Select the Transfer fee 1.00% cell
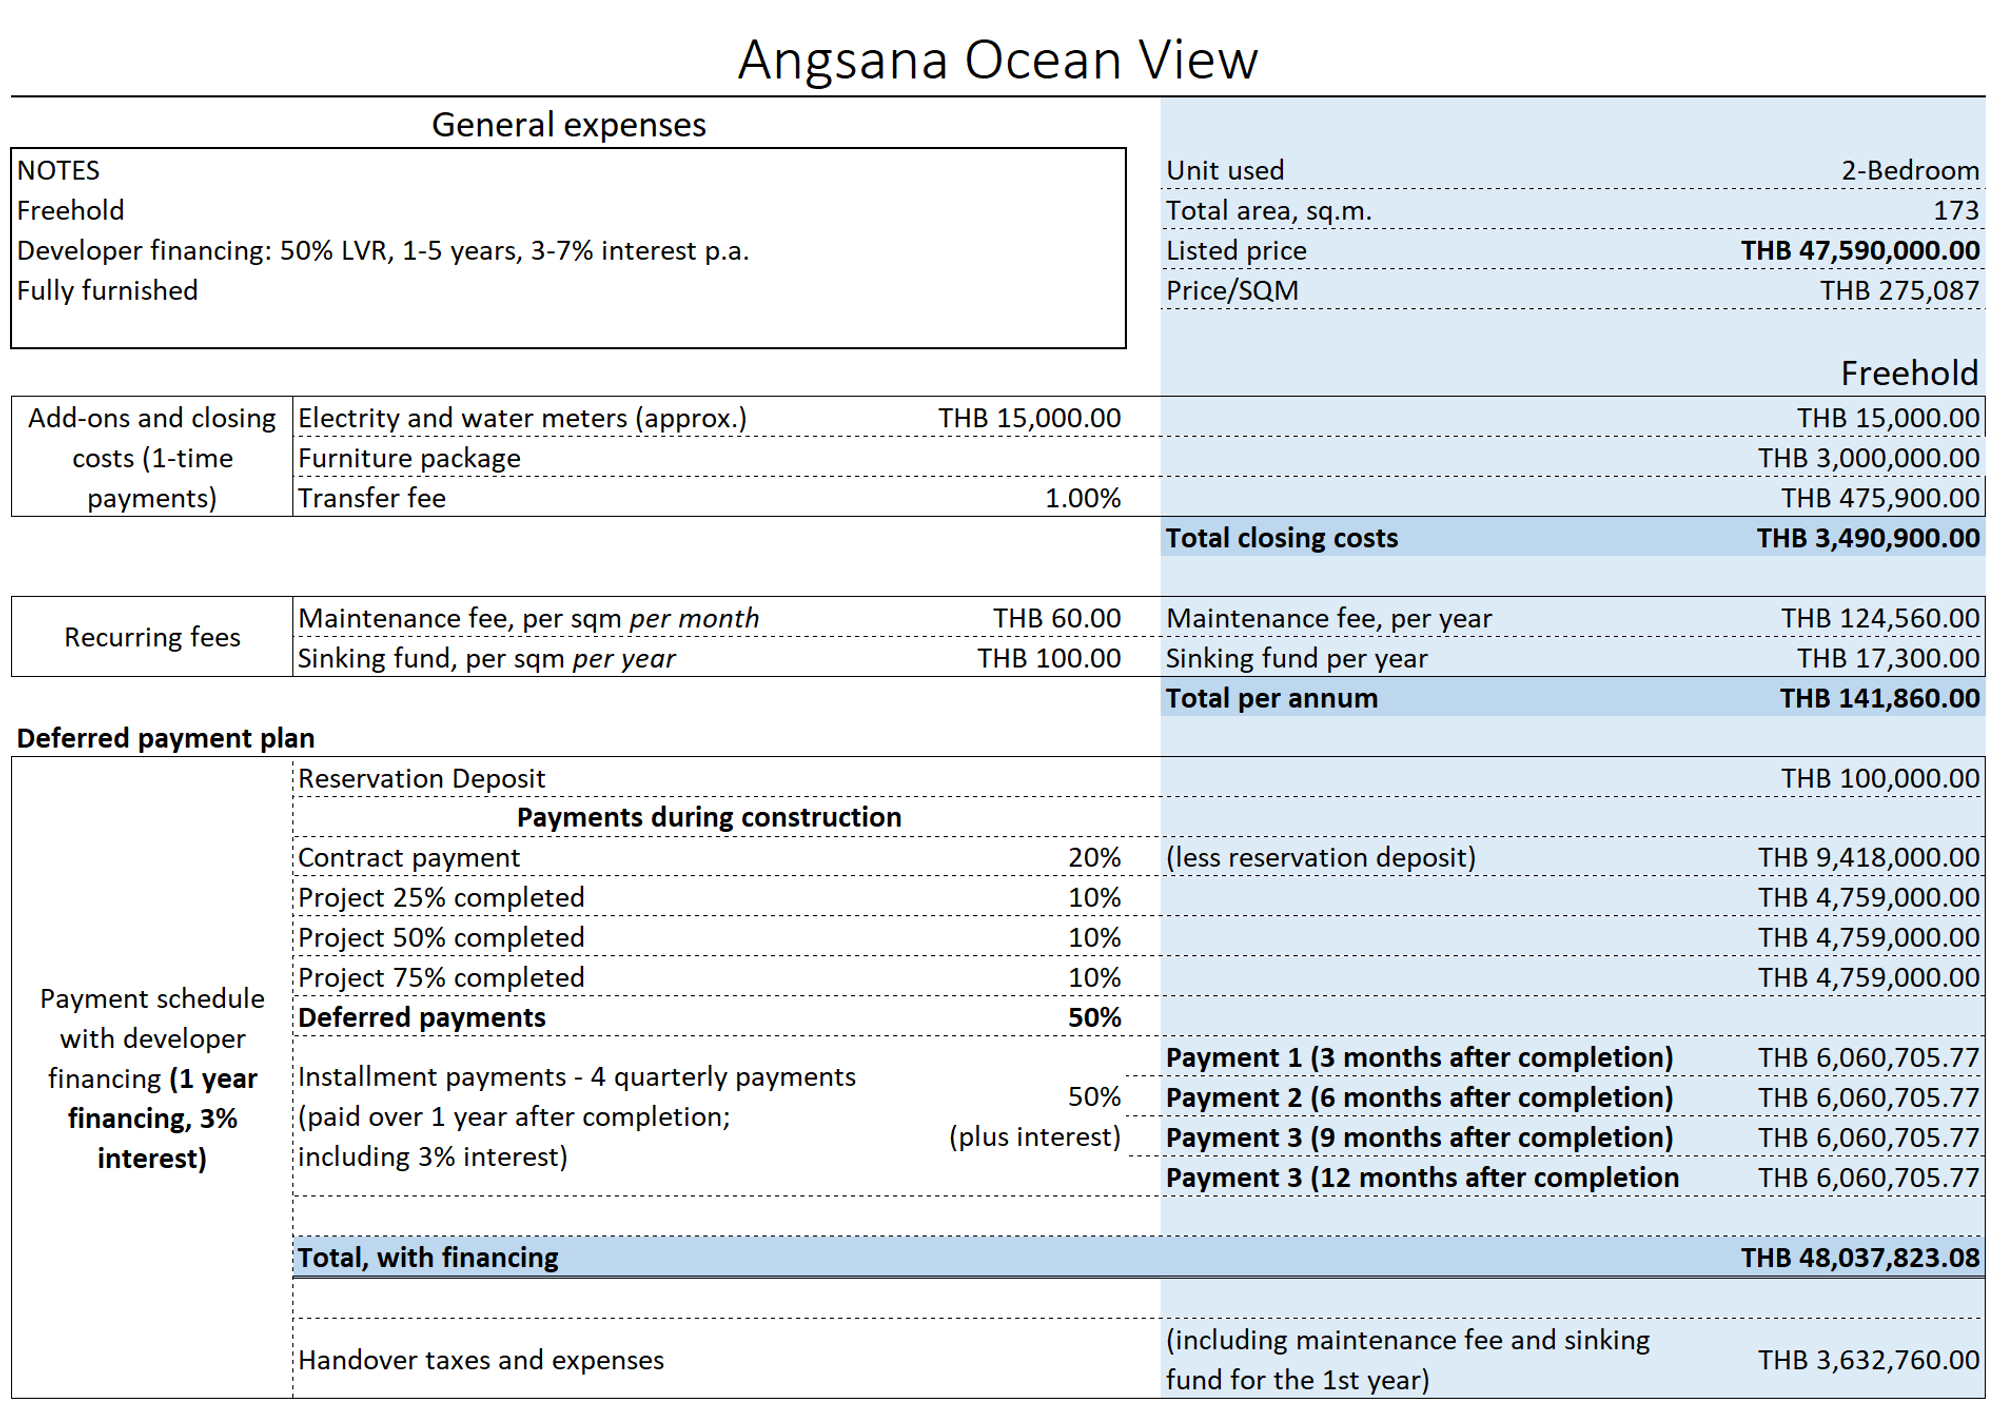Screen dimensions: 2000x1406 point(1082,498)
